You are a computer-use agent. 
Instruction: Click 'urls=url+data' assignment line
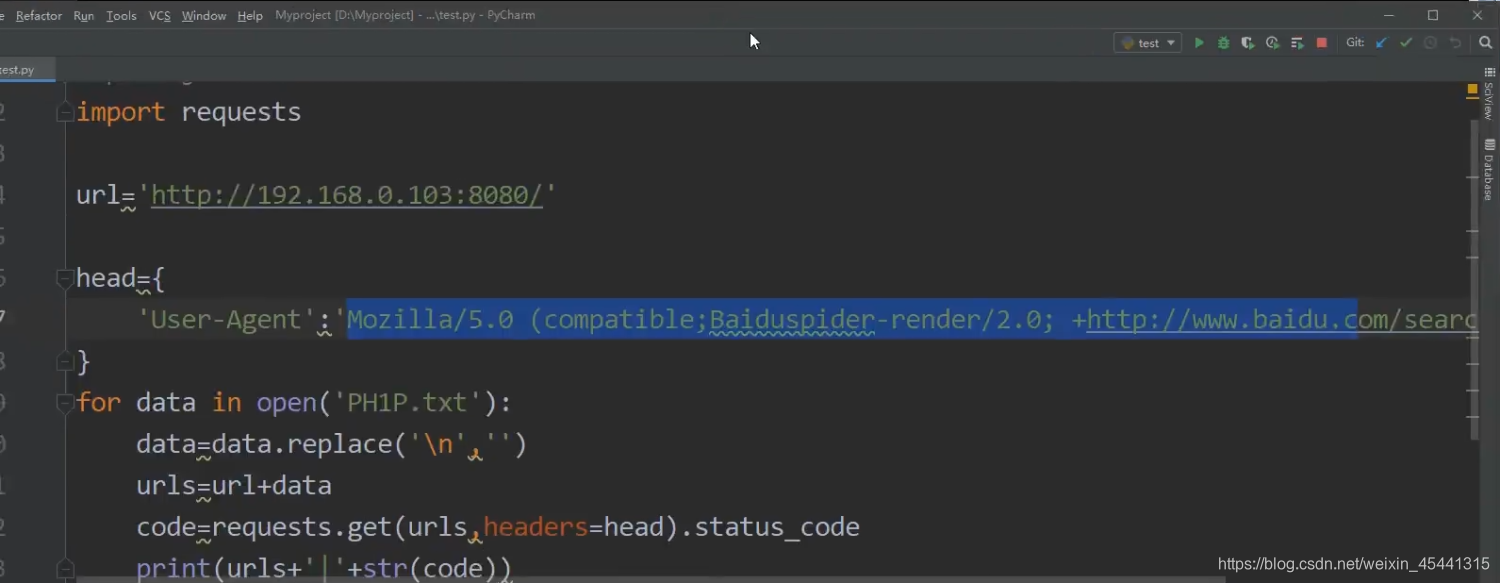(x=234, y=486)
